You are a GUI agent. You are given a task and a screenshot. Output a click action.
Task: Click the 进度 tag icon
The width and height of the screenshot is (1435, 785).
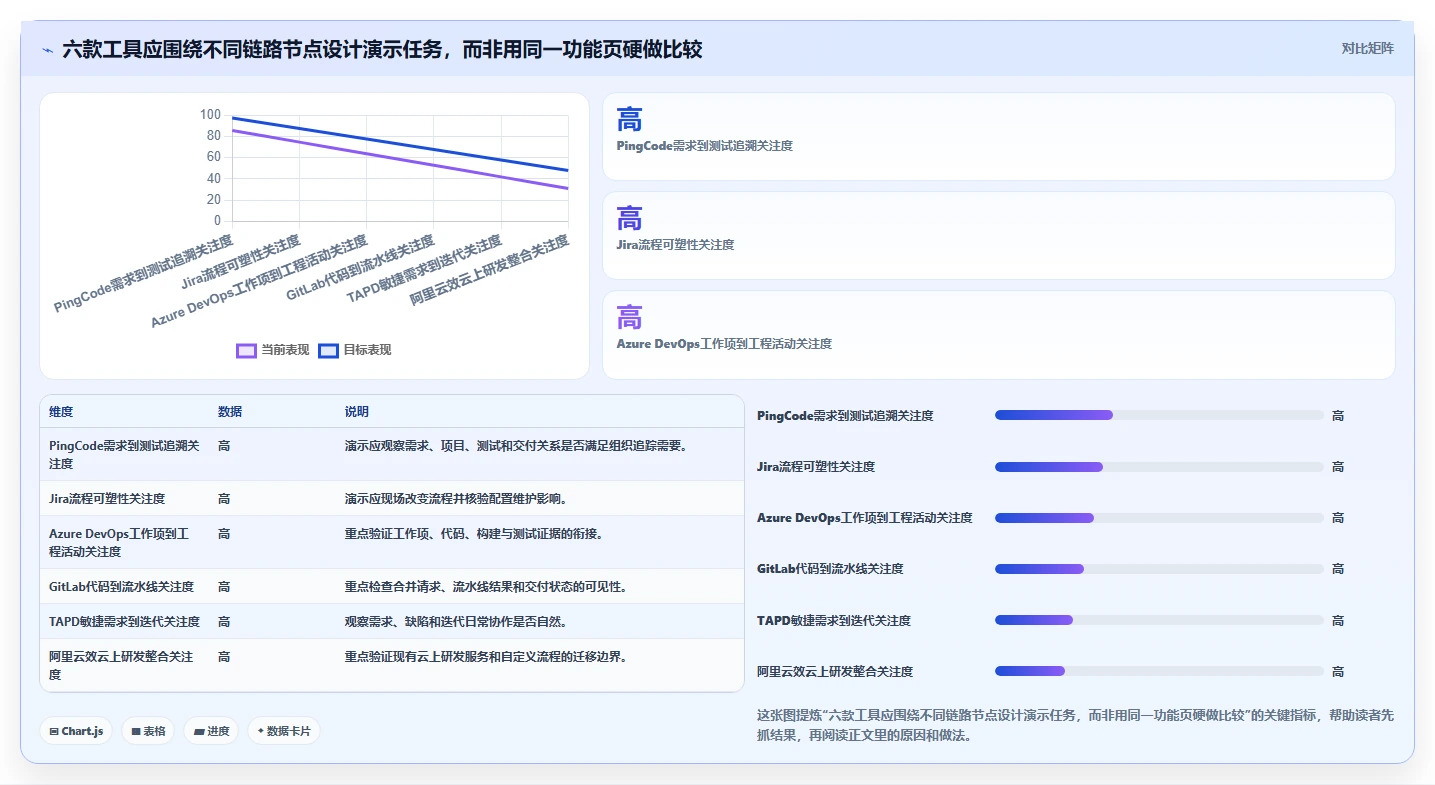[x=199, y=732]
